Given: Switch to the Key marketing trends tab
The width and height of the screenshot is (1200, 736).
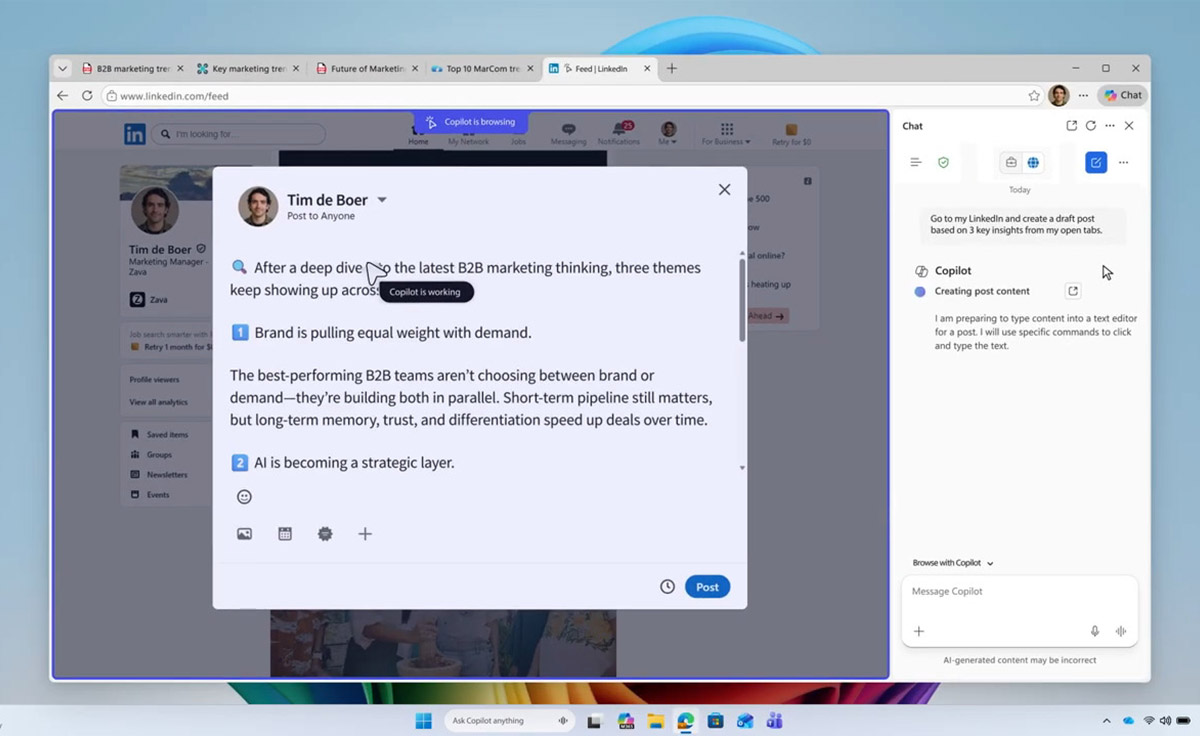Looking at the screenshot, I should (248, 69).
